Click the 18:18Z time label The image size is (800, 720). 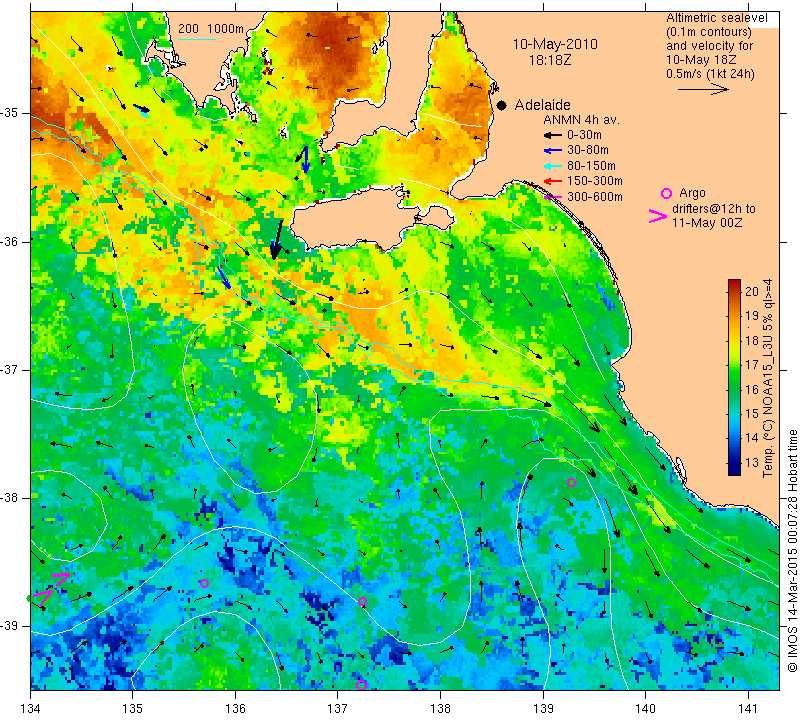549,60
